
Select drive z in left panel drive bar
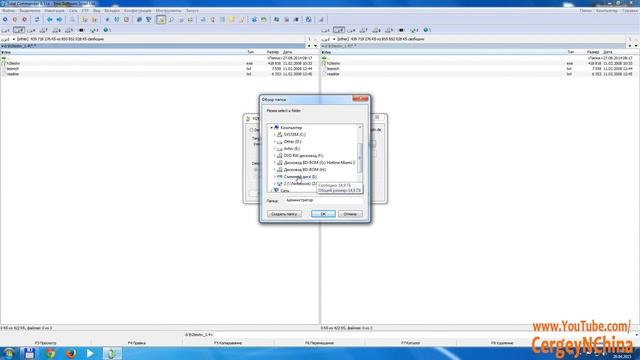point(94,30)
